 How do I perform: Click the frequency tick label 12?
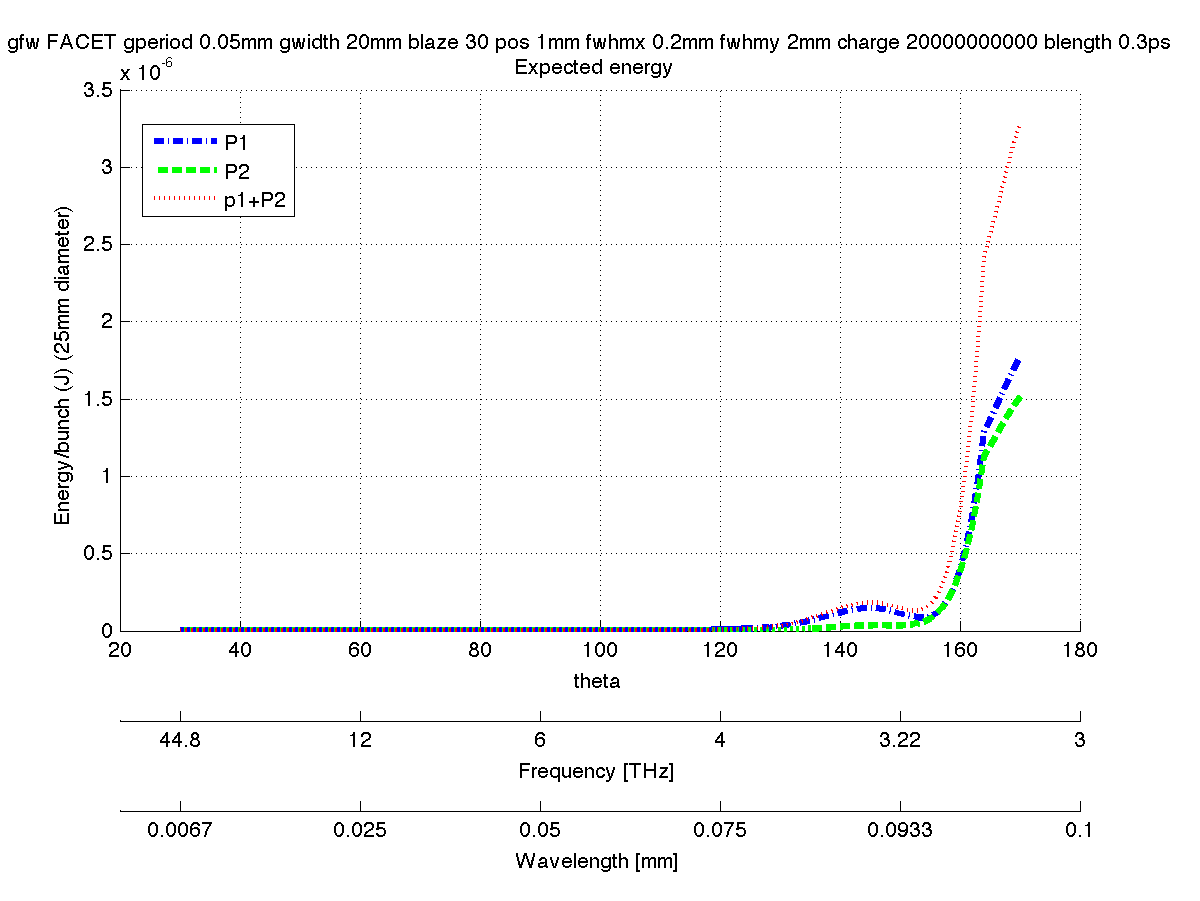pyautogui.click(x=360, y=740)
